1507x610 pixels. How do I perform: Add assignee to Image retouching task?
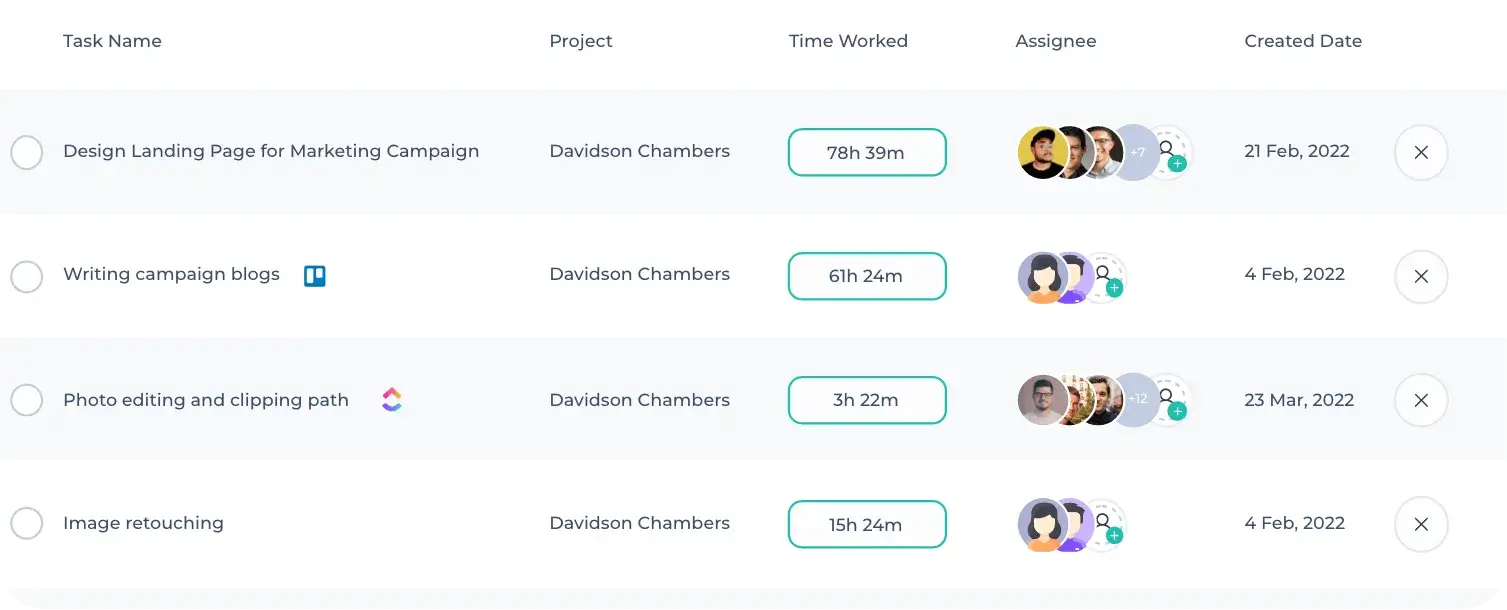coord(1104,525)
